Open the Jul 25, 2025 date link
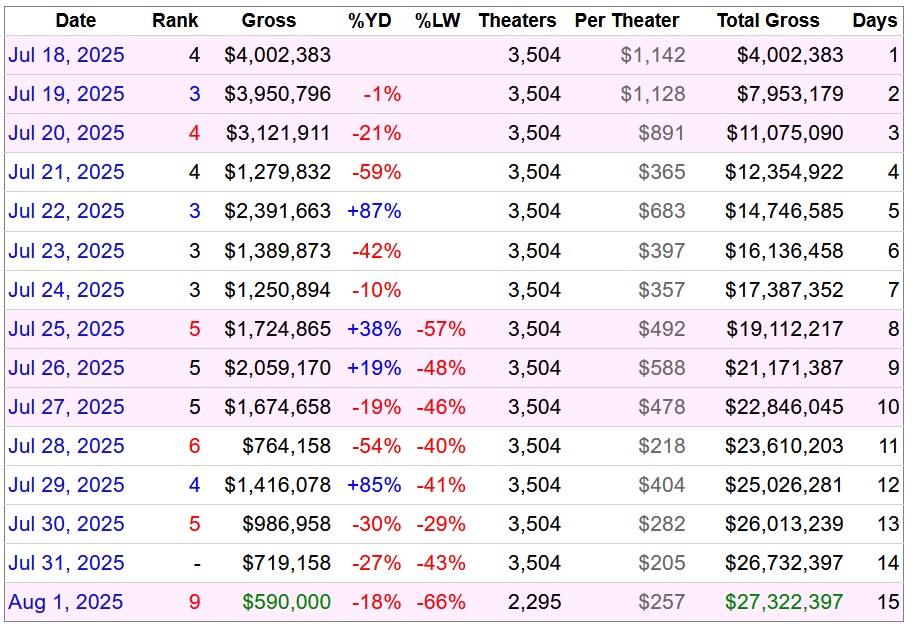The height and width of the screenshot is (632, 914). (66, 329)
